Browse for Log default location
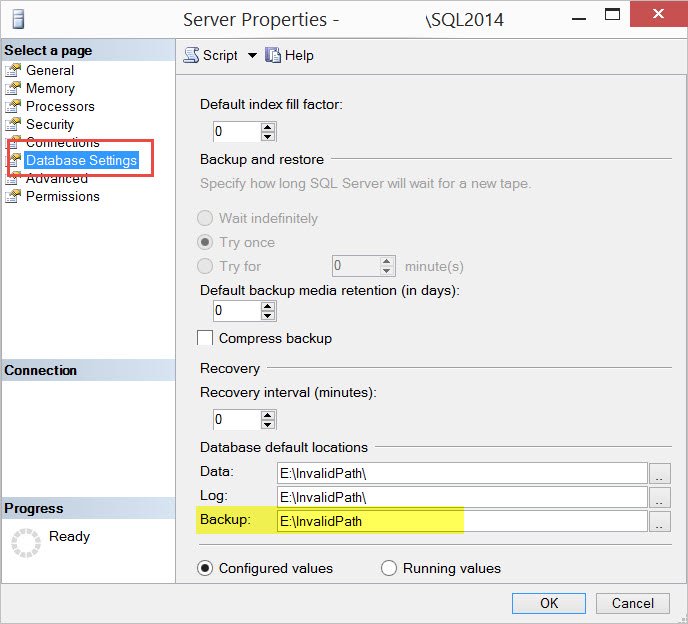Screen dimensions: 688x624 tap(659, 497)
